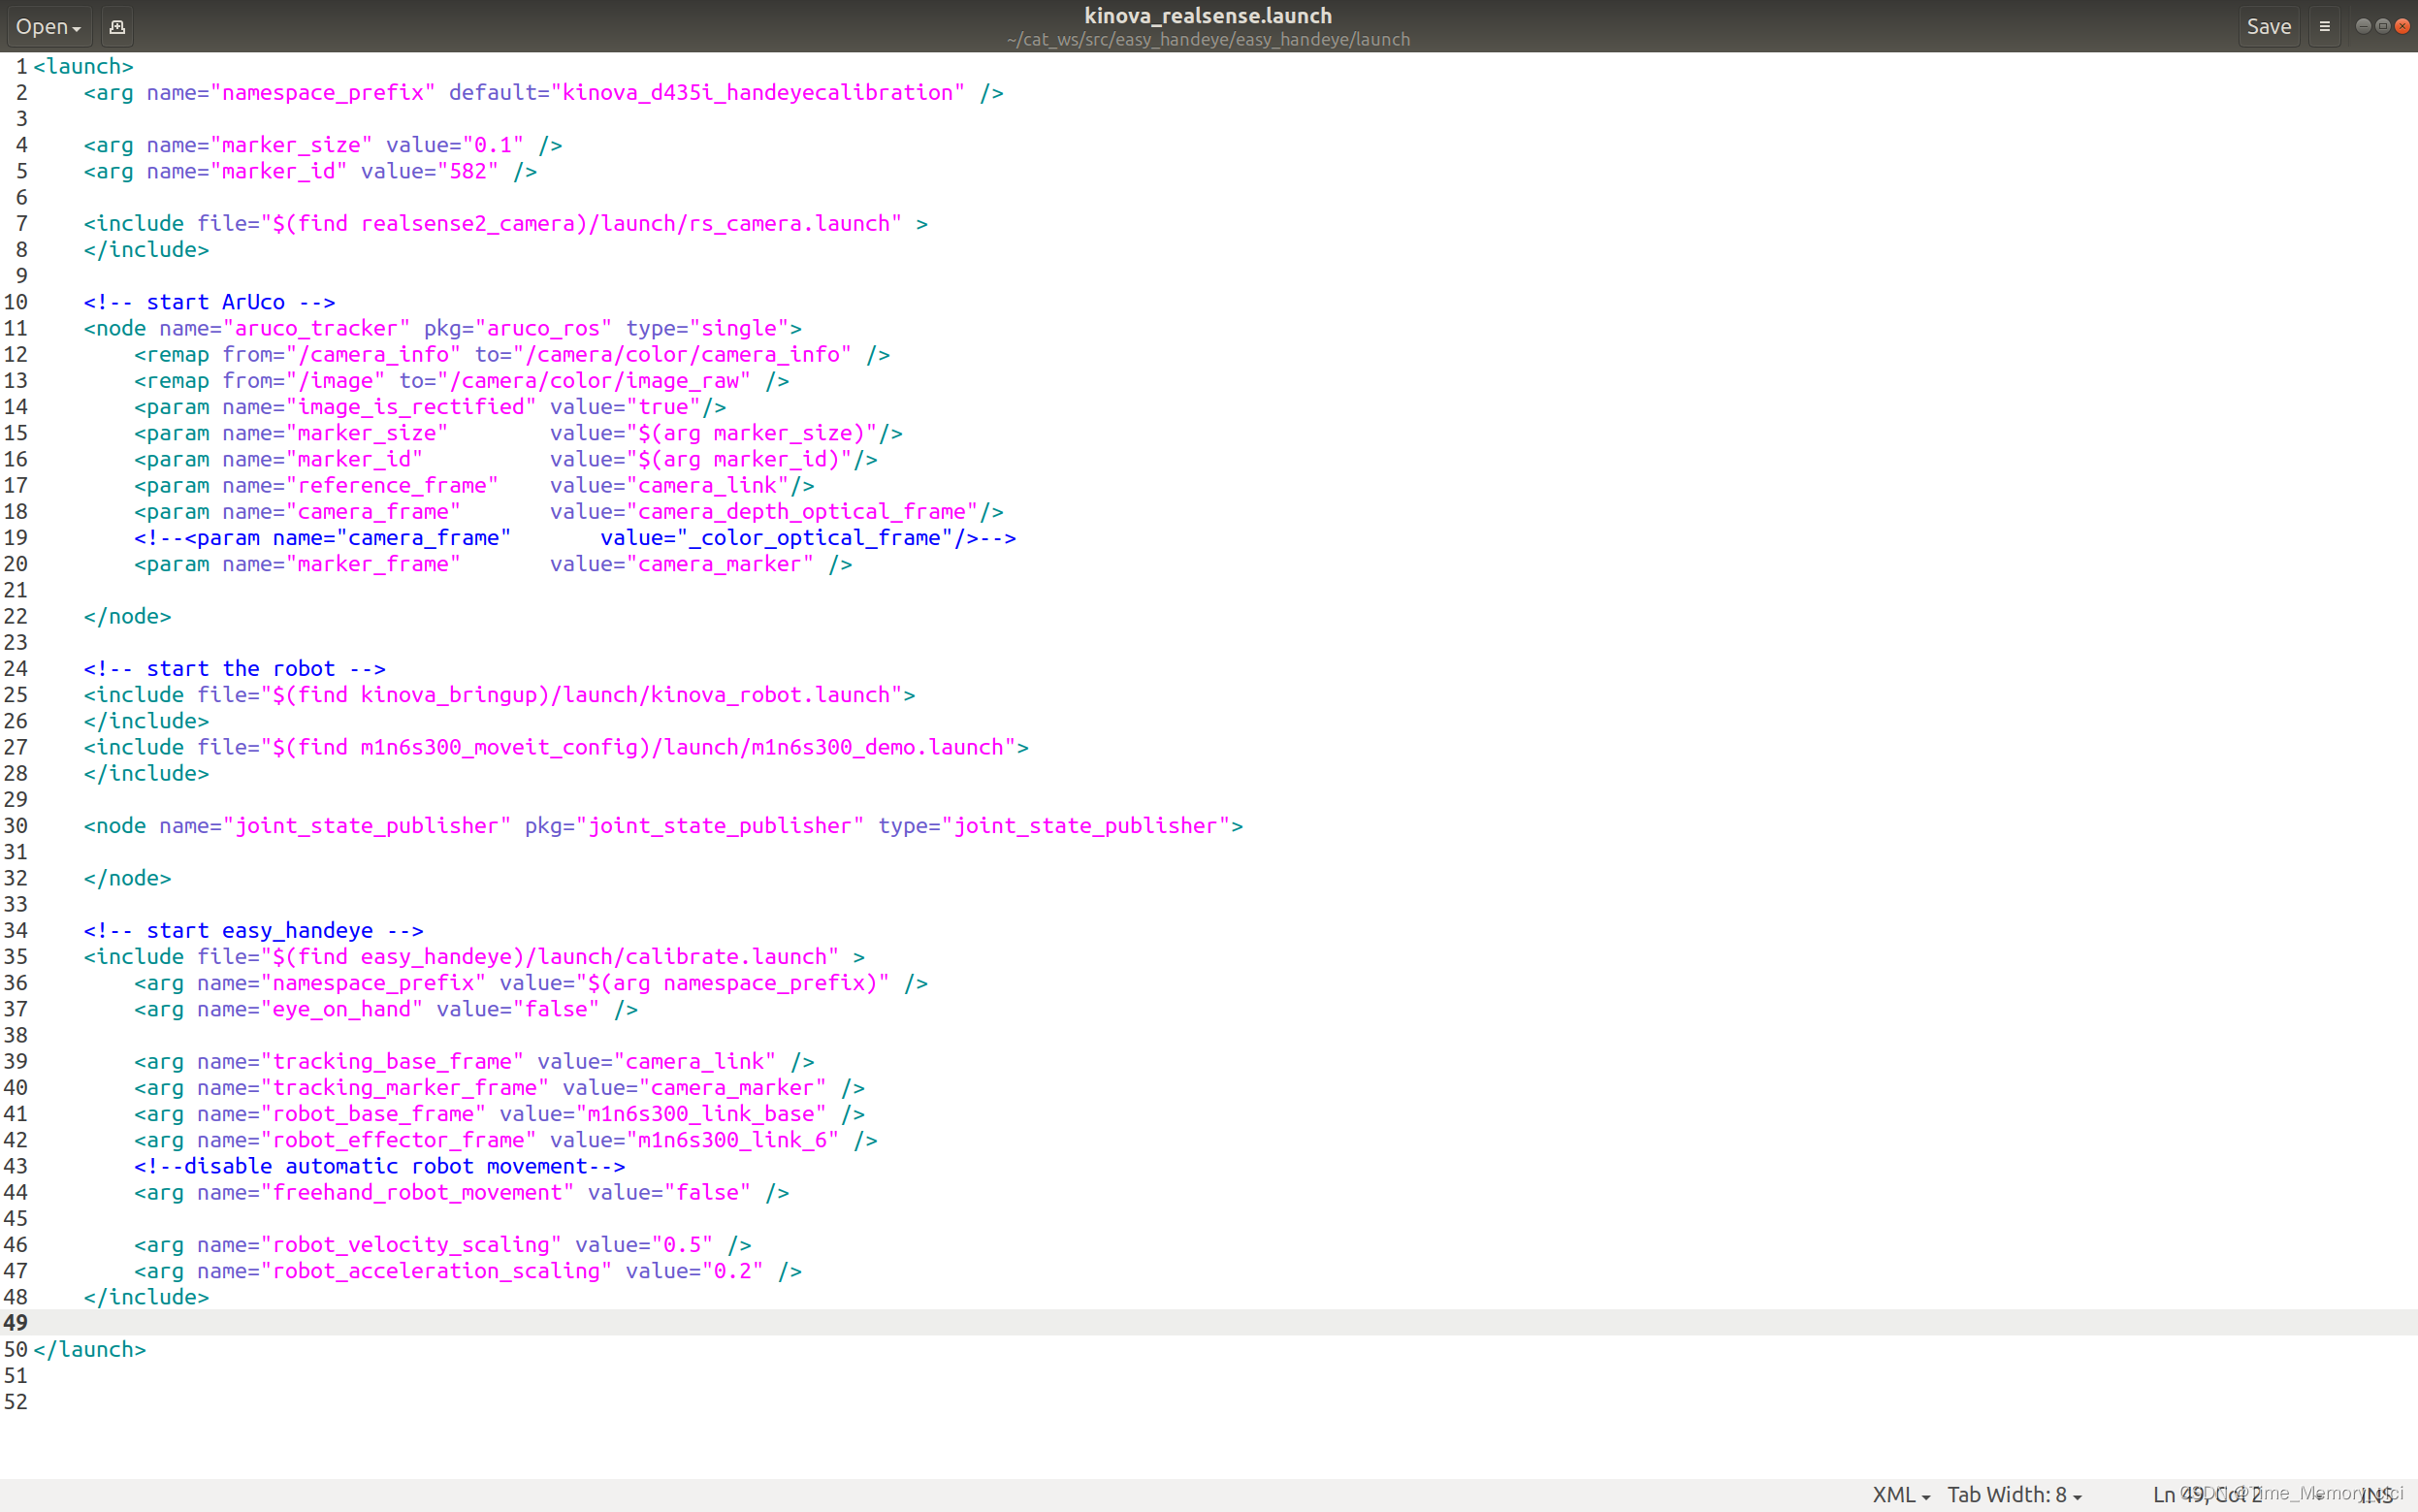Click the "start the robot" comment
Screen dimensions: 2418x1512
(x=235, y=668)
